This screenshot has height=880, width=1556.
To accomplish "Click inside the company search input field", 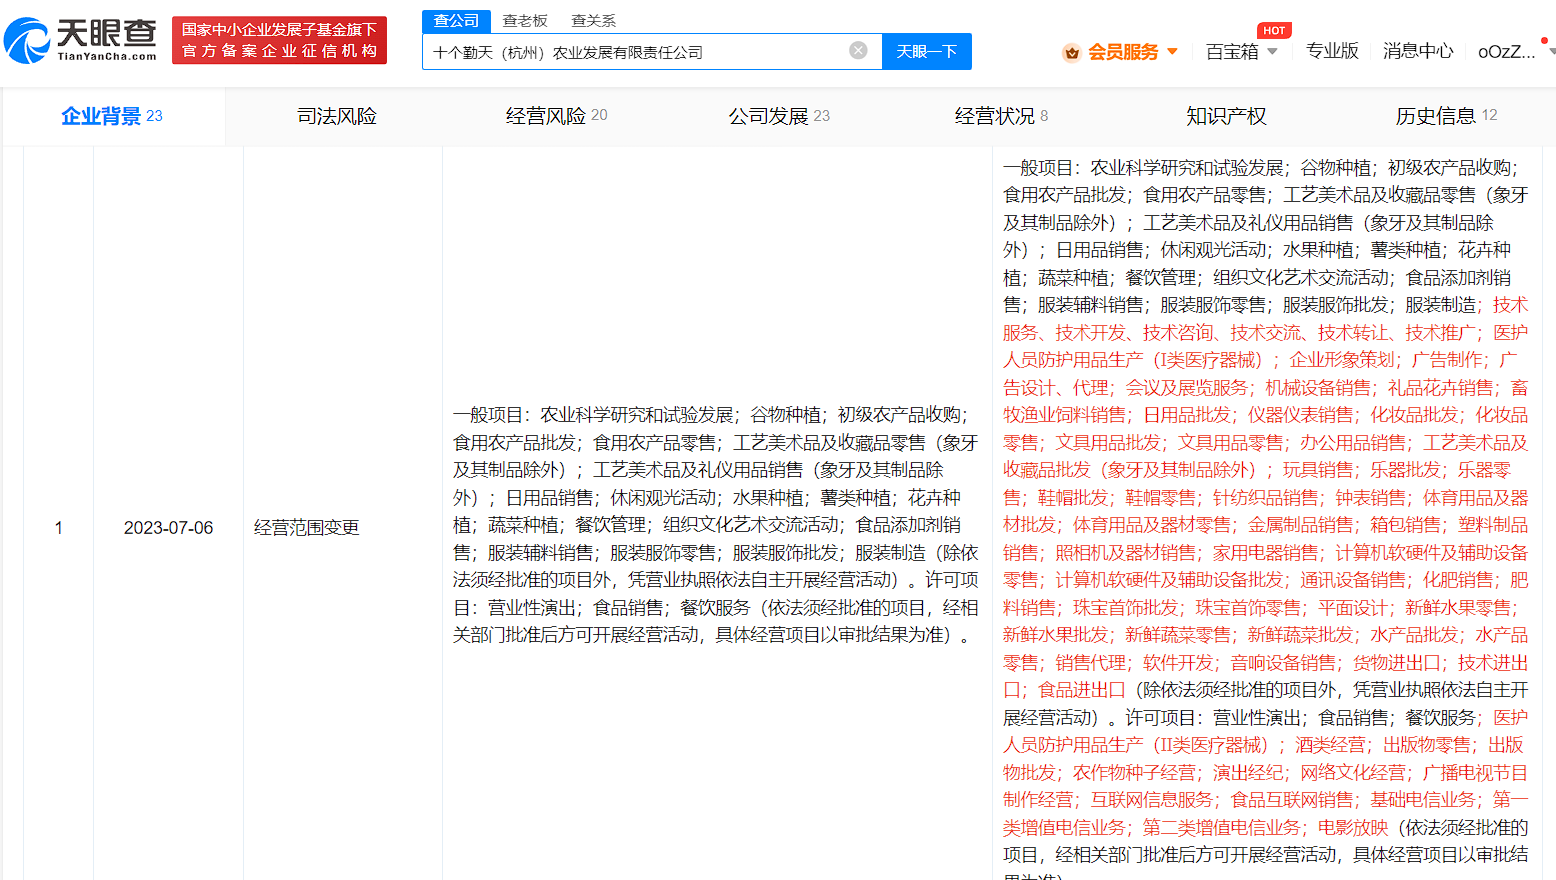I will click(x=640, y=51).
